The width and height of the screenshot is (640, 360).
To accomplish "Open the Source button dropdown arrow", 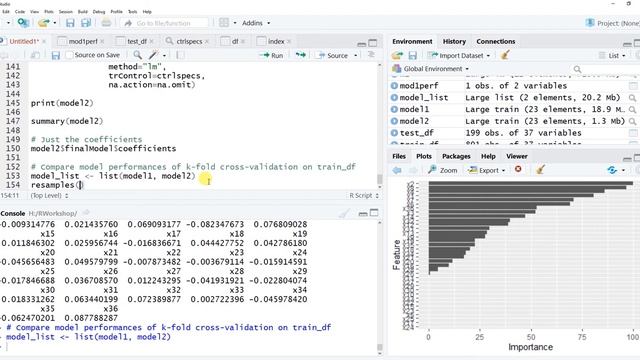I will point(356,56).
